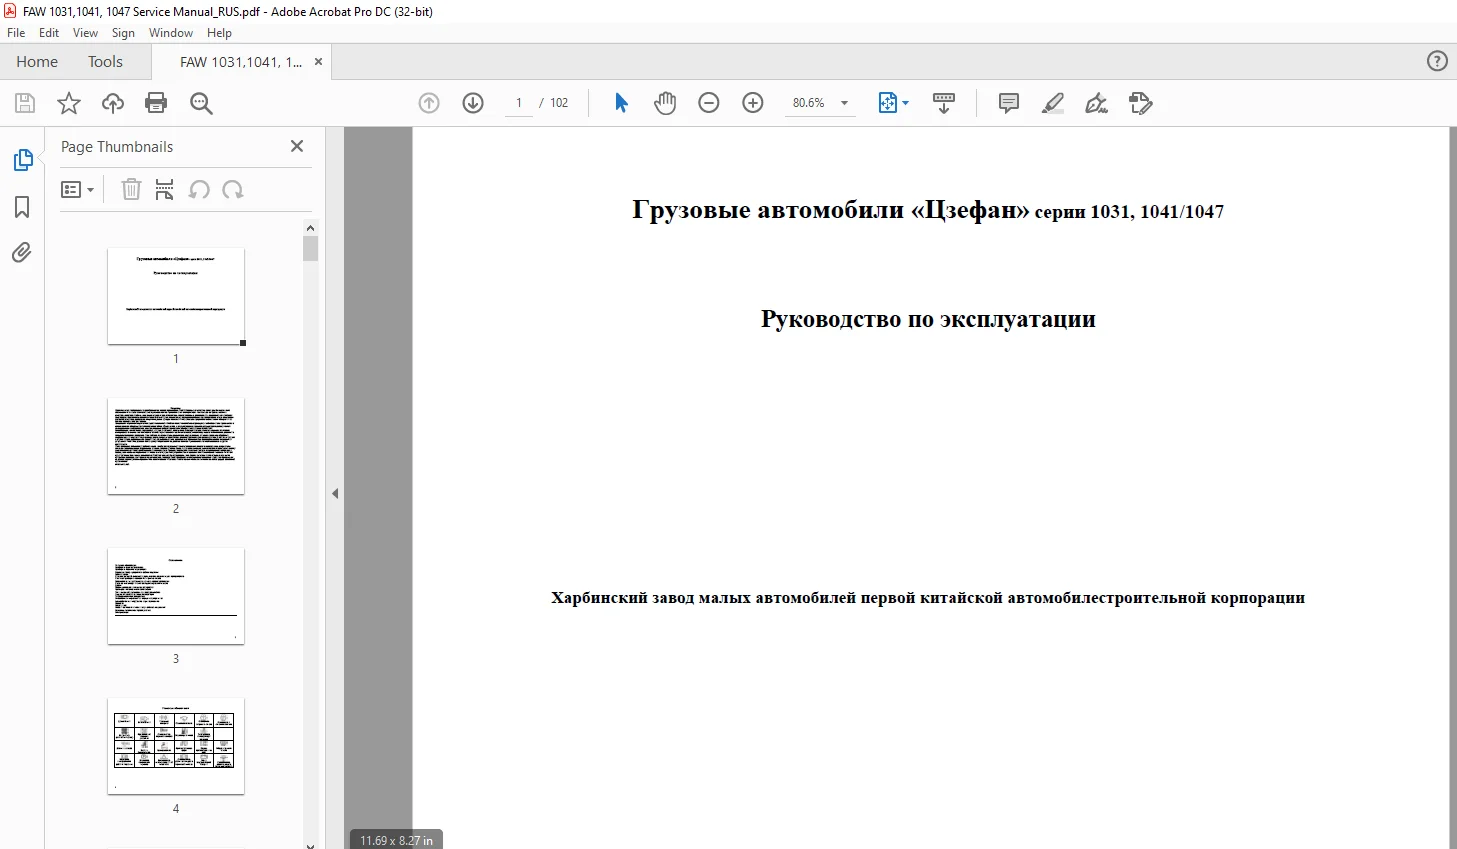The image size is (1457, 849).
Task: Go to the previous page arrow
Action: 429,103
